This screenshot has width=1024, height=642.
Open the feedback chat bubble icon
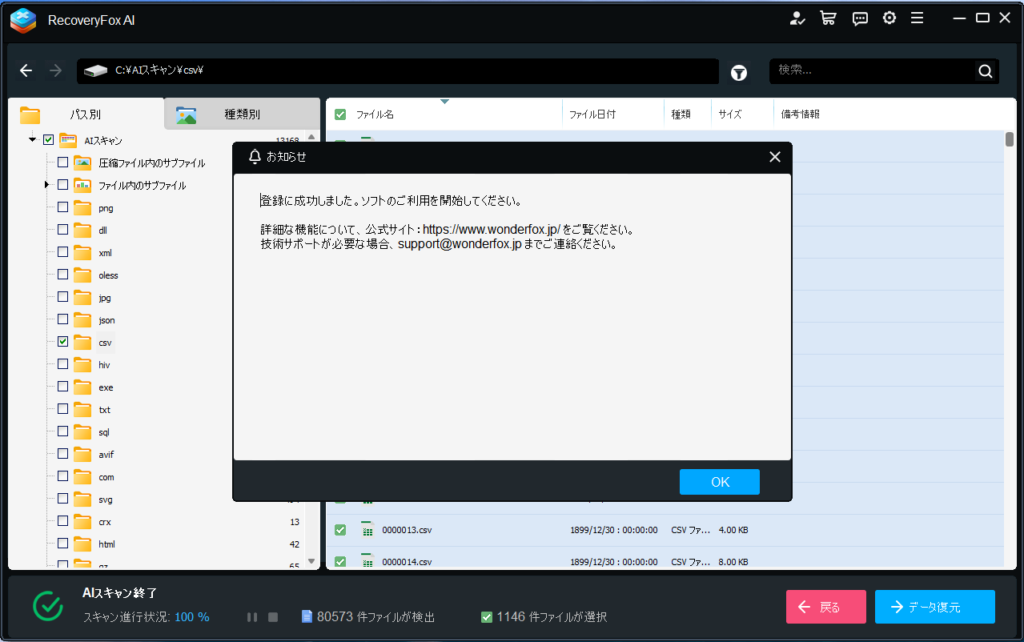(859, 18)
